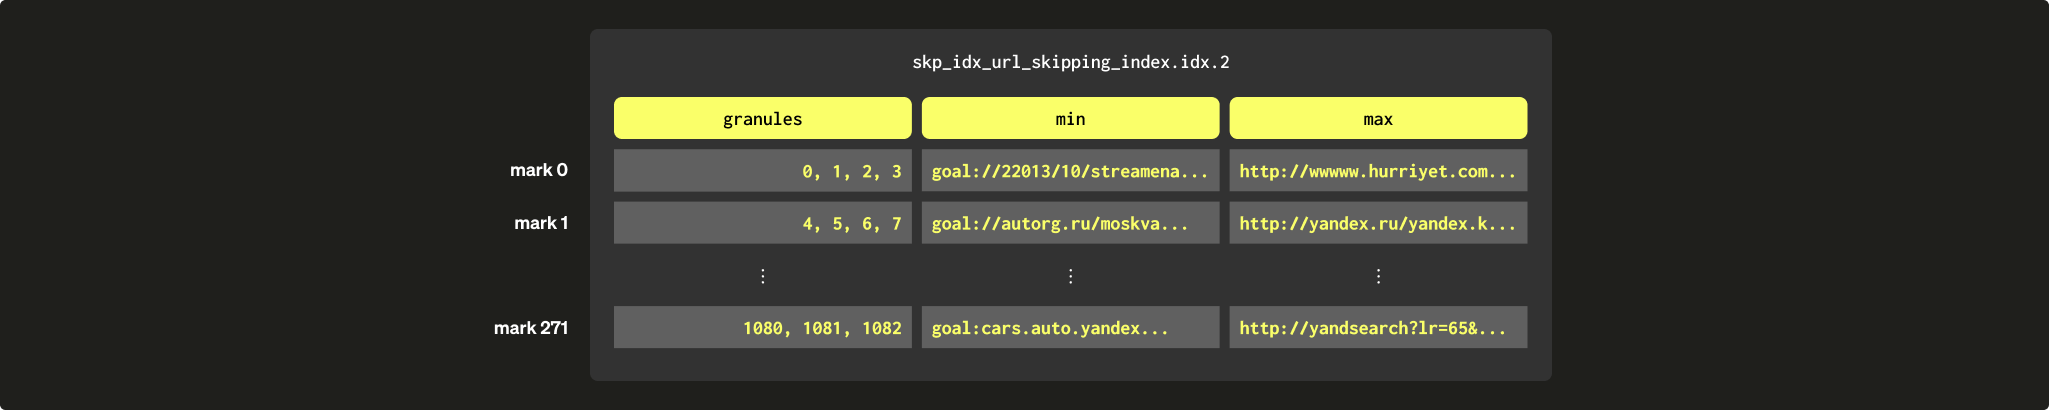Select max value http://wwwww.hurriyet.com...
This screenshot has width=2049, height=410.
coord(1377,171)
